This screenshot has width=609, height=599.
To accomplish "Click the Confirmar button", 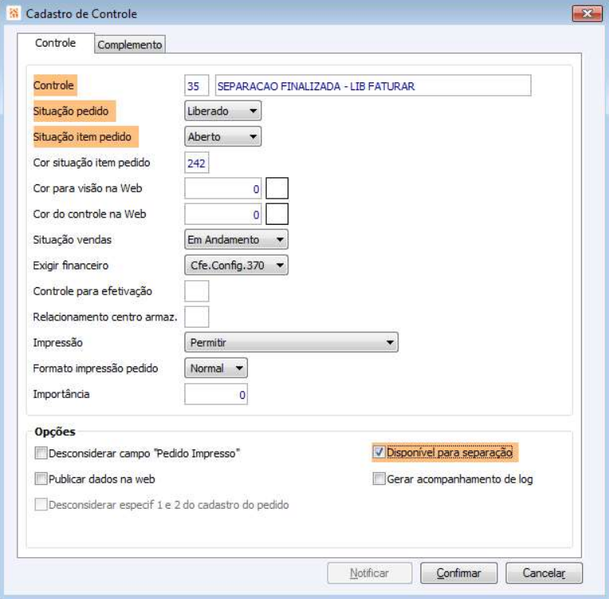I will pos(459,573).
